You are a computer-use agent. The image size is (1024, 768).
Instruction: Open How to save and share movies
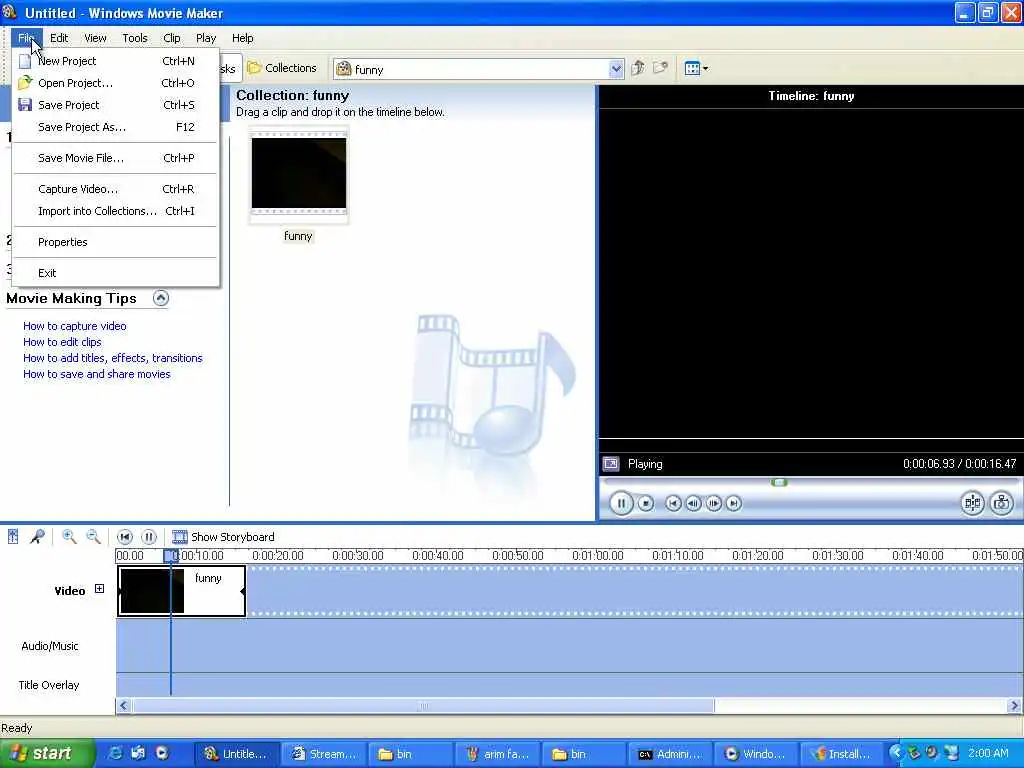(97, 374)
